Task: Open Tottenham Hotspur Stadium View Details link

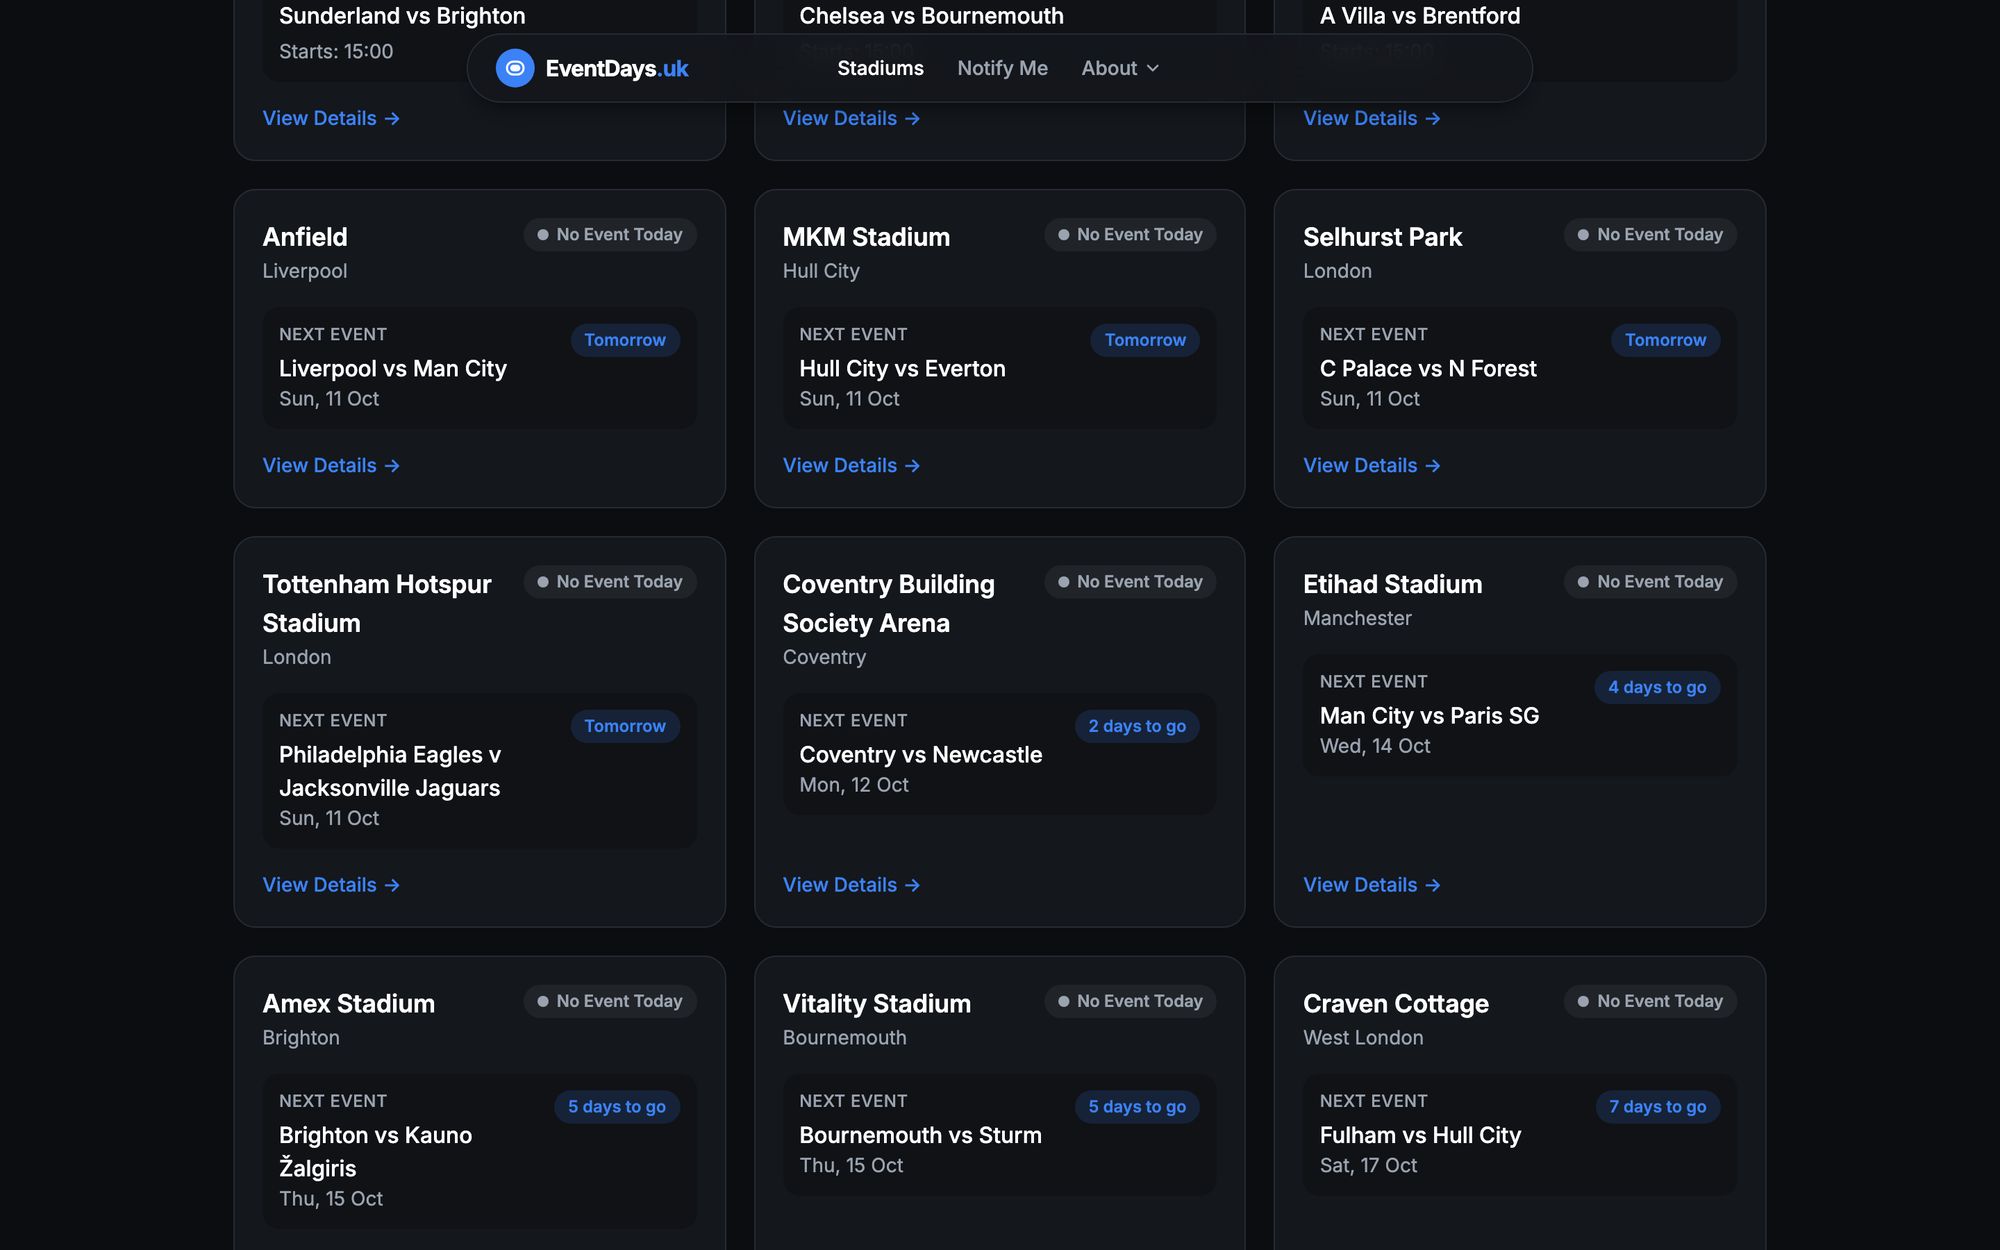Action: coord(331,885)
